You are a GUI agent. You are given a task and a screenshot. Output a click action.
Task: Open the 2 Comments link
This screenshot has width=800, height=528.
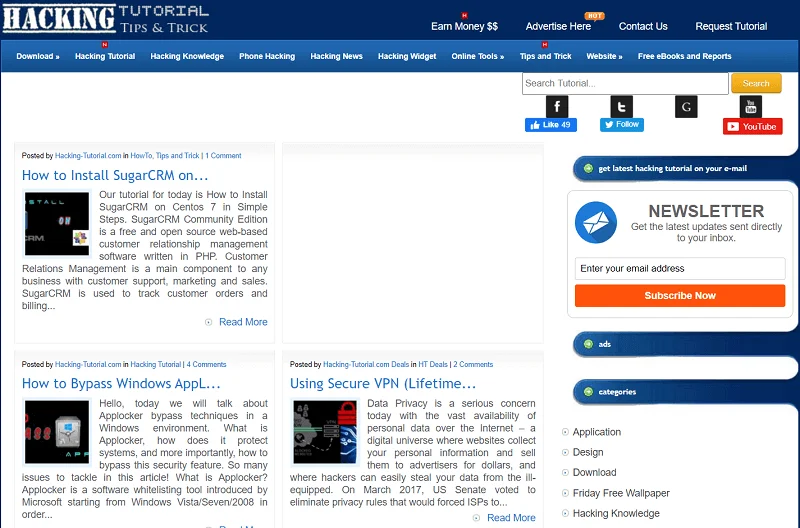(x=473, y=364)
